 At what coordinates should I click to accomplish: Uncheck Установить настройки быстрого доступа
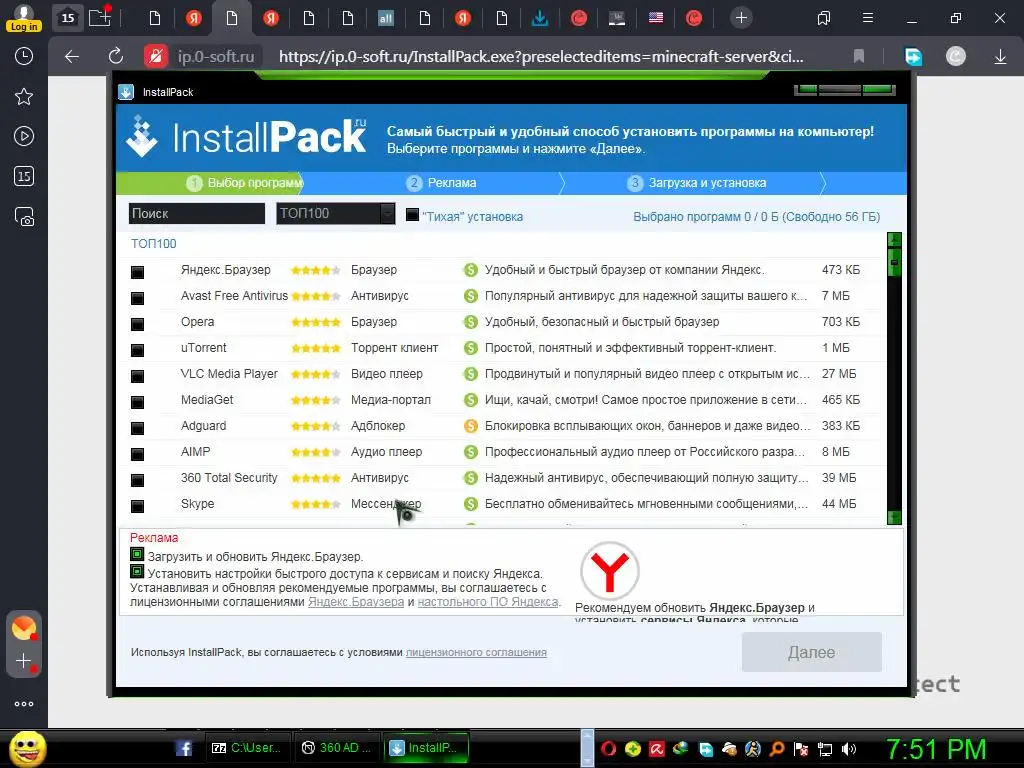coord(136,572)
